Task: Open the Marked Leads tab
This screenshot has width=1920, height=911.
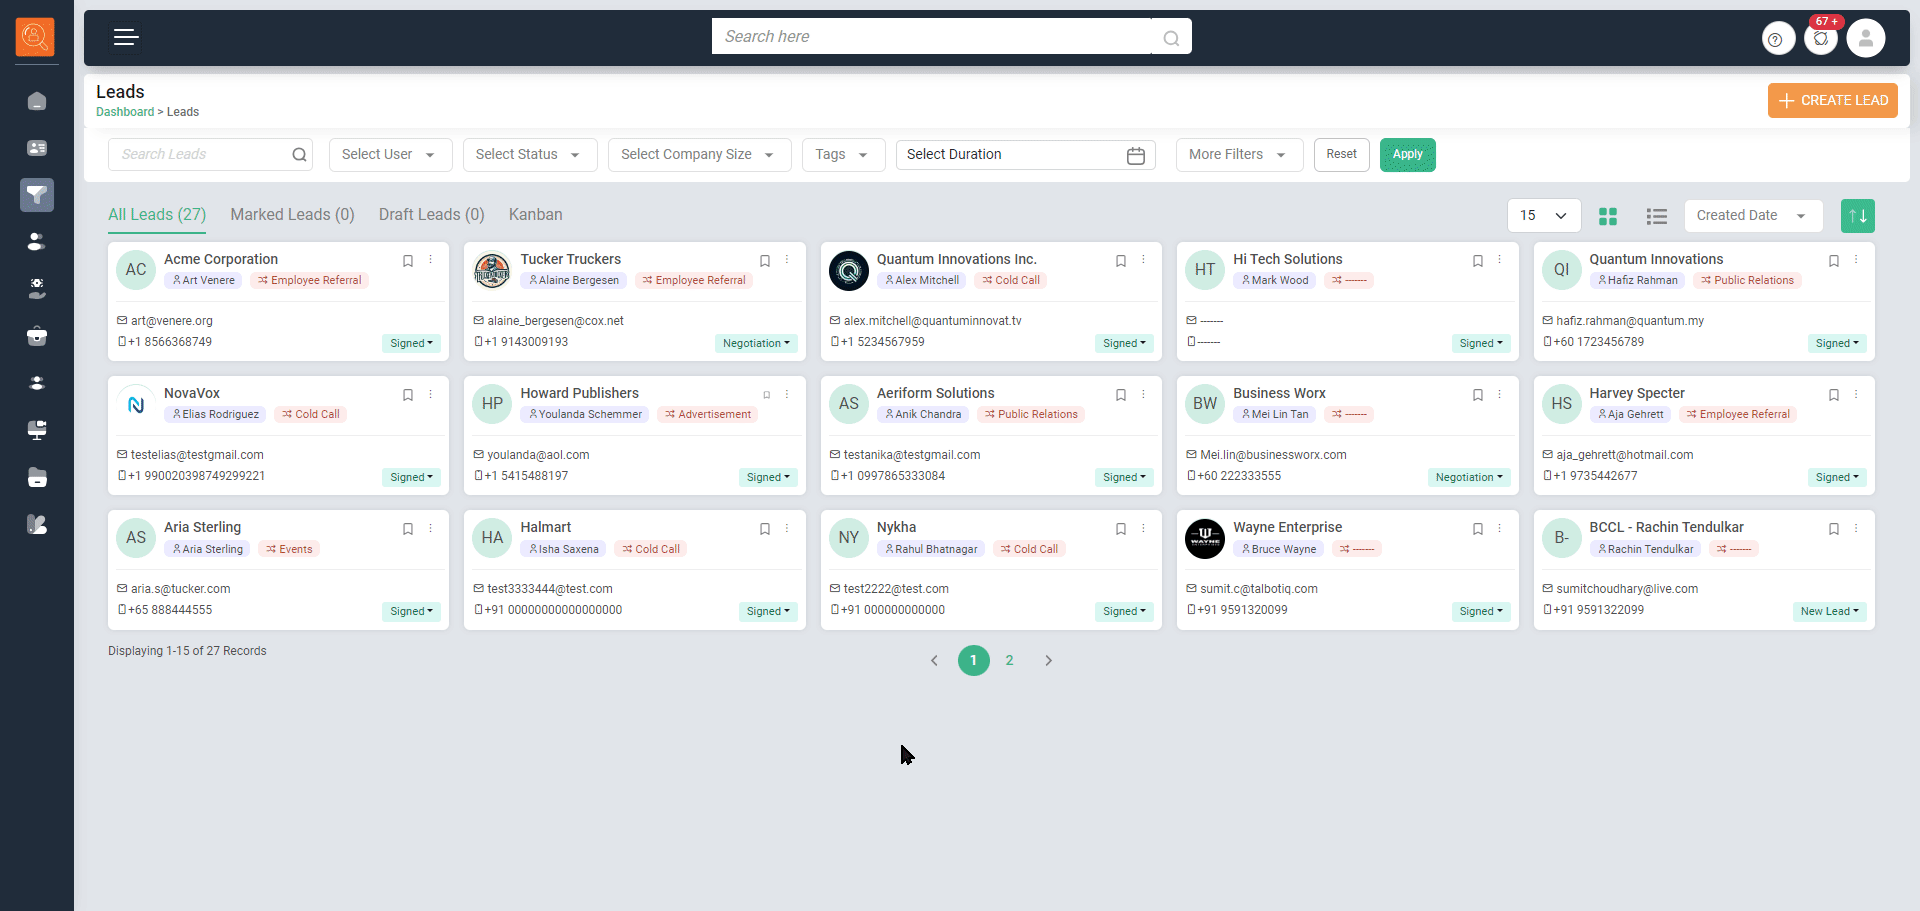Action: pyautogui.click(x=292, y=215)
